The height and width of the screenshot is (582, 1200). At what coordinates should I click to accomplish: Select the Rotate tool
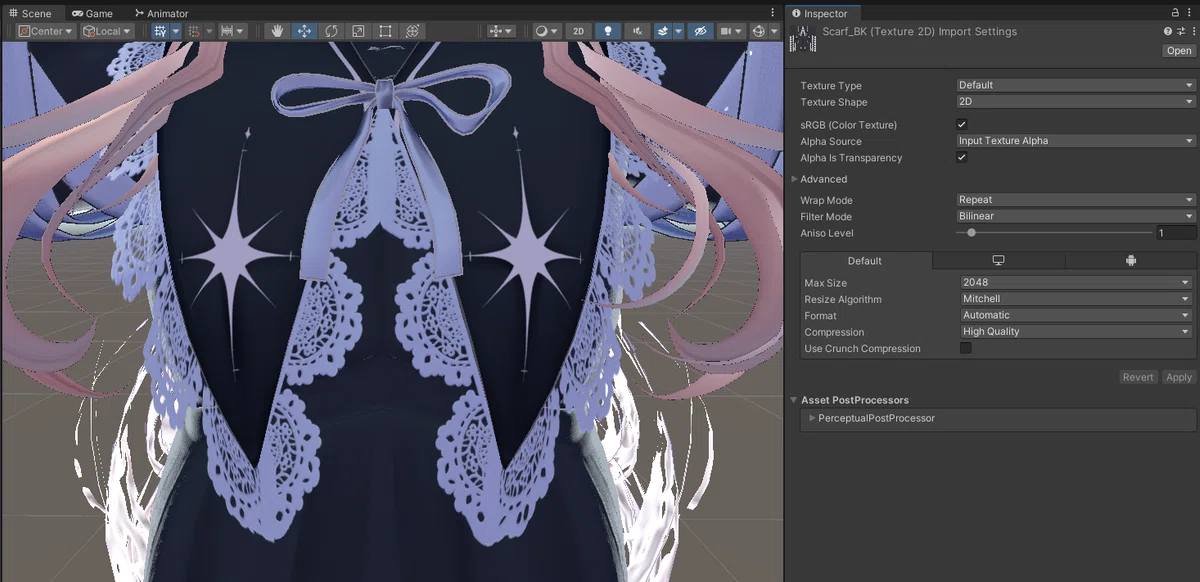(x=331, y=31)
